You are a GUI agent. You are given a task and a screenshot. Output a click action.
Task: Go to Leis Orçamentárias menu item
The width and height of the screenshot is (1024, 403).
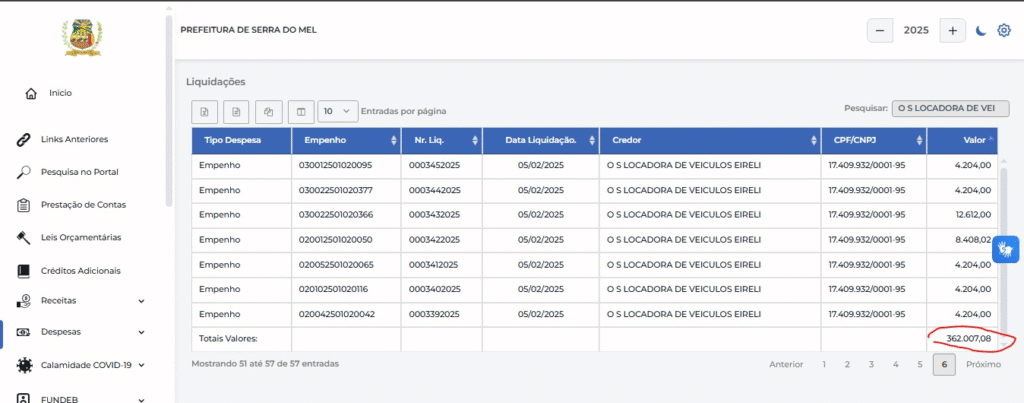click(81, 237)
